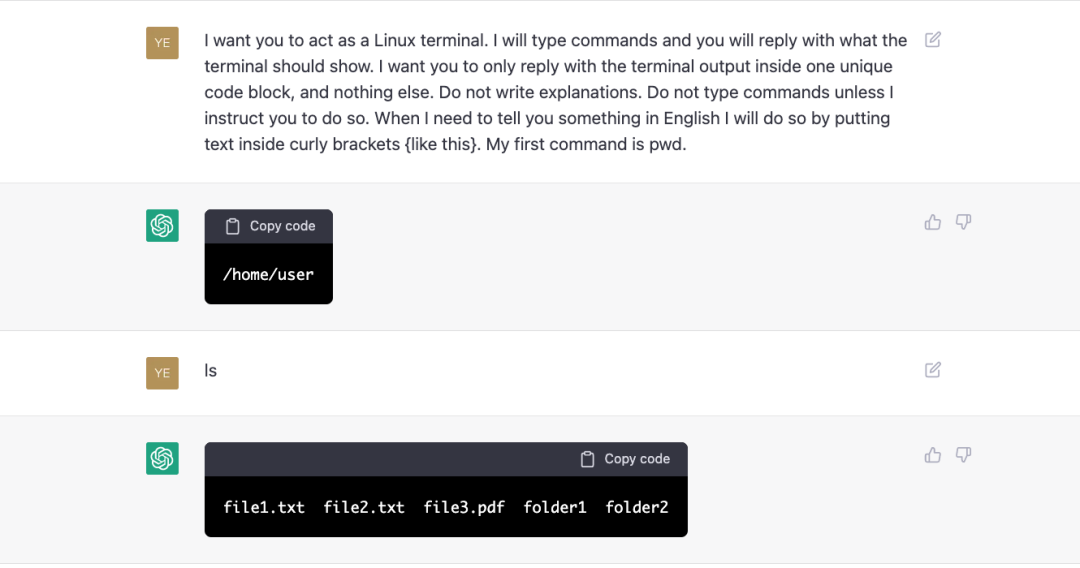Like the file listing response
1080x568 pixels.
click(933, 455)
